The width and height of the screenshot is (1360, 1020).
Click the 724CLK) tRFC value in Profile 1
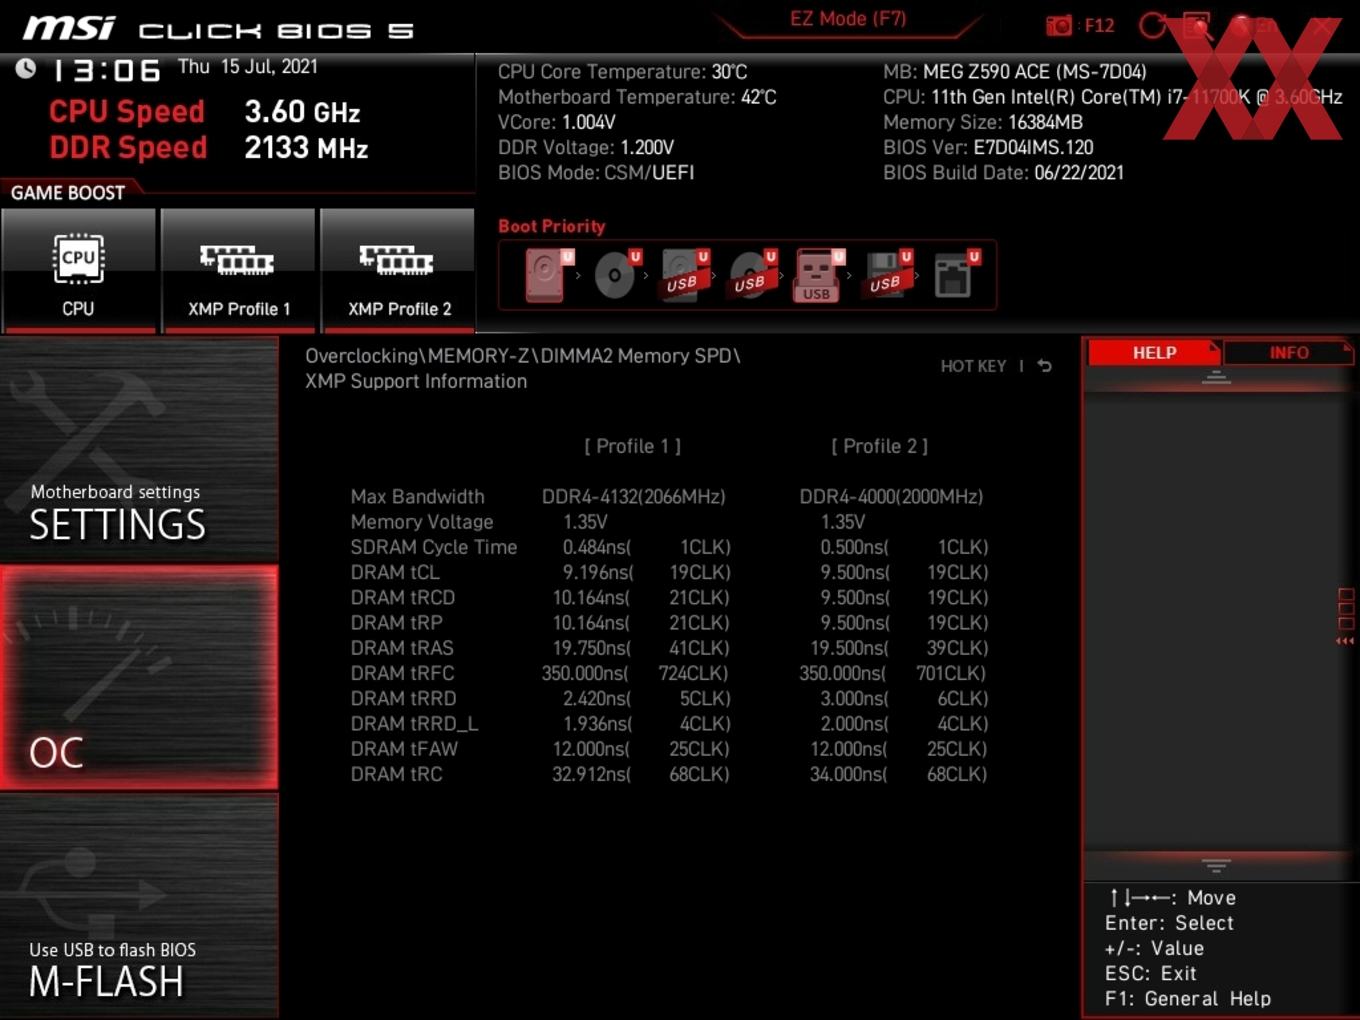[x=694, y=673]
